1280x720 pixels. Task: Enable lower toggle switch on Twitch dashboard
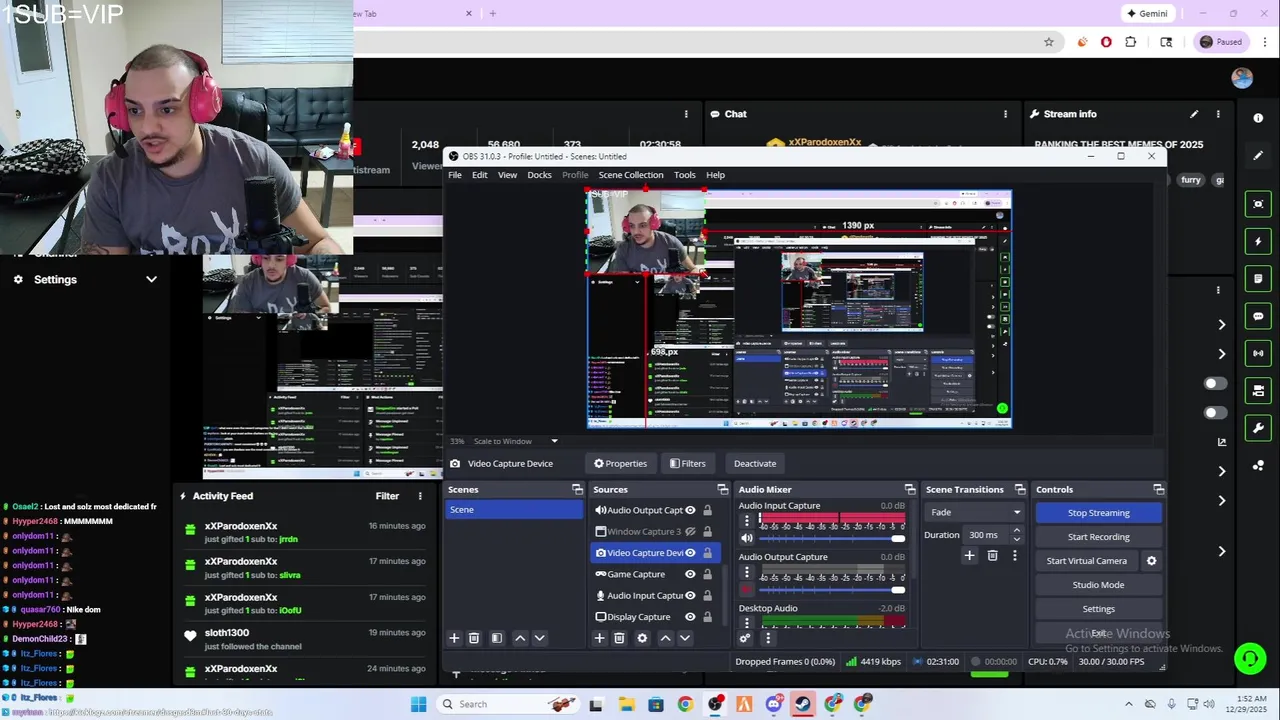(1215, 412)
